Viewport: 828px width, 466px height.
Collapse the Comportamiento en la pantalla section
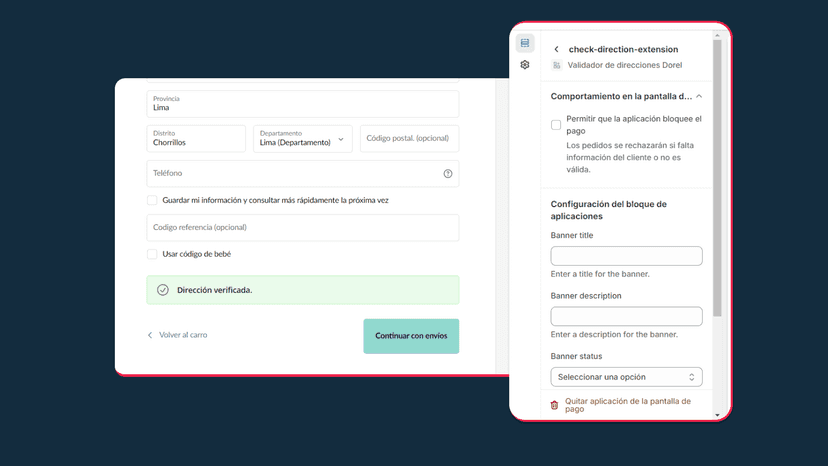[x=699, y=96]
